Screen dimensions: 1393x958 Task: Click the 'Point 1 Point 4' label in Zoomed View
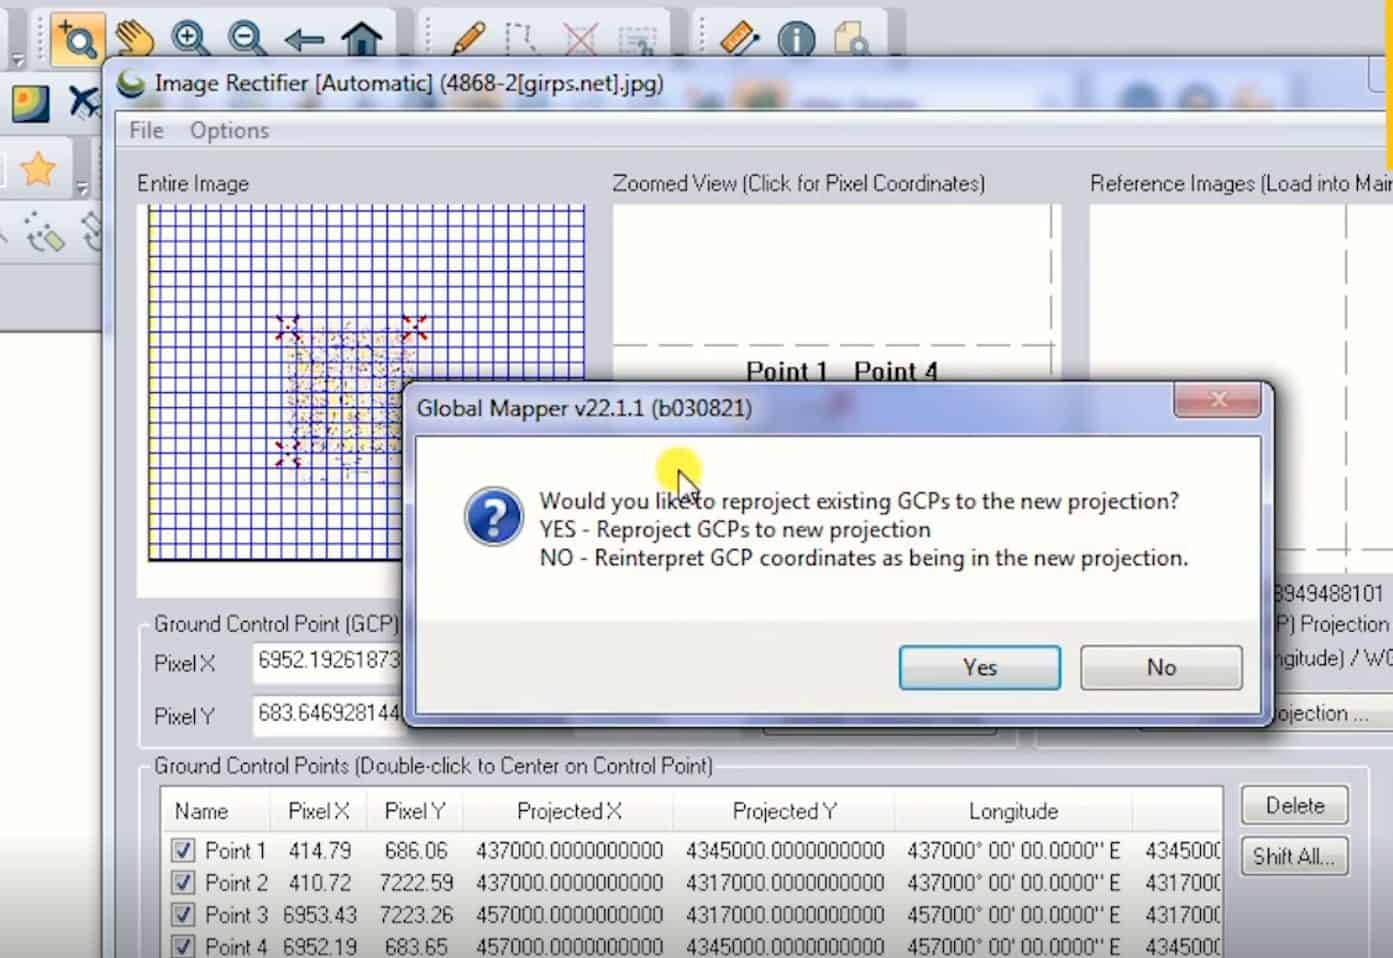(x=842, y=371)
